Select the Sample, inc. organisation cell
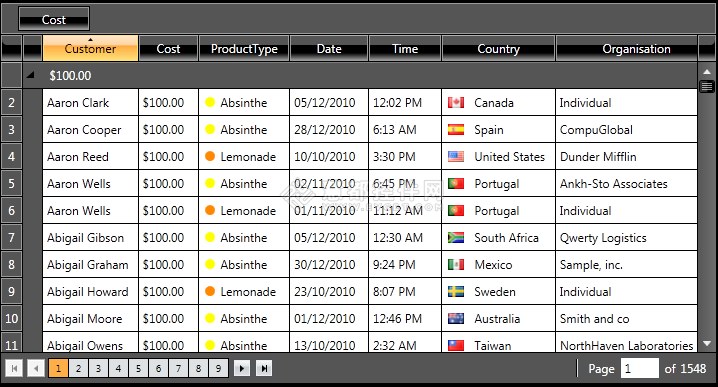The height and width of the screenshot is (387, 718). tap(626, 265)
